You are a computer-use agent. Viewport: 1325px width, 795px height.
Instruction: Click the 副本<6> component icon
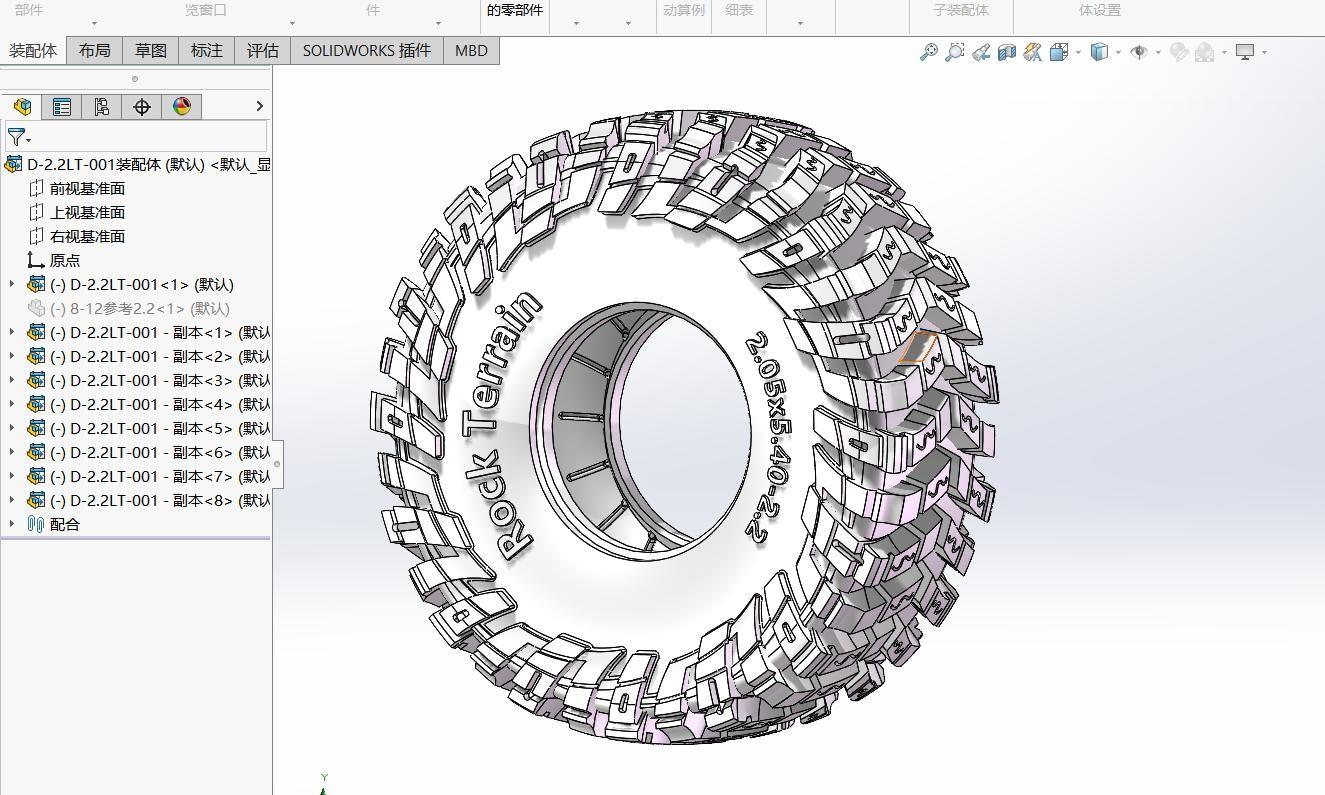pos(36,452)
